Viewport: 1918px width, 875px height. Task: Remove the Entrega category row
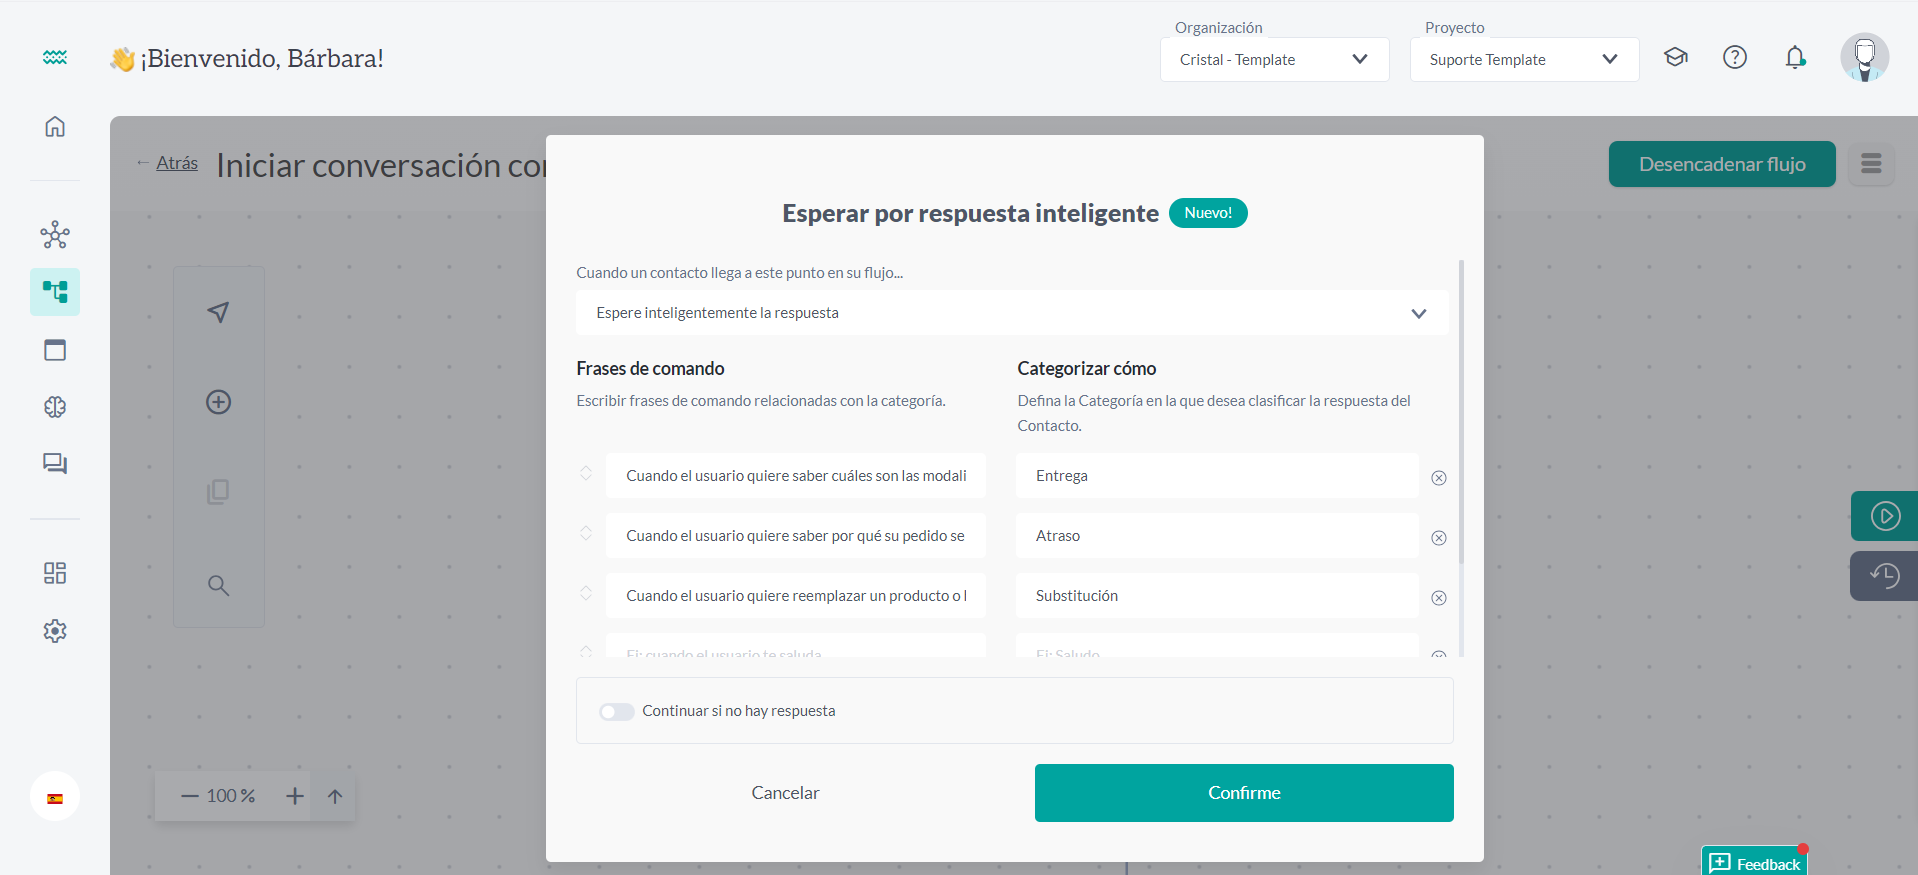point(1438,478)
